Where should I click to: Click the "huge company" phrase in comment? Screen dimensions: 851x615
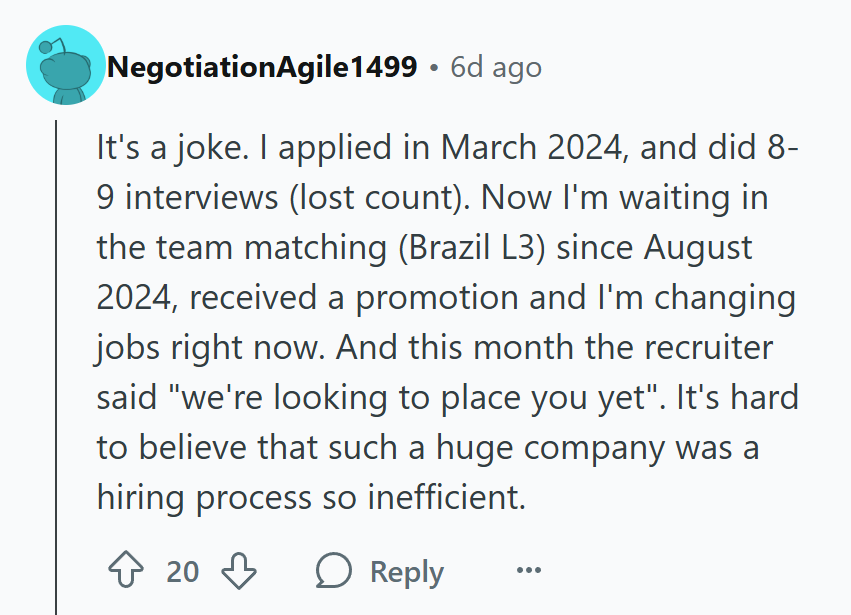550,448
